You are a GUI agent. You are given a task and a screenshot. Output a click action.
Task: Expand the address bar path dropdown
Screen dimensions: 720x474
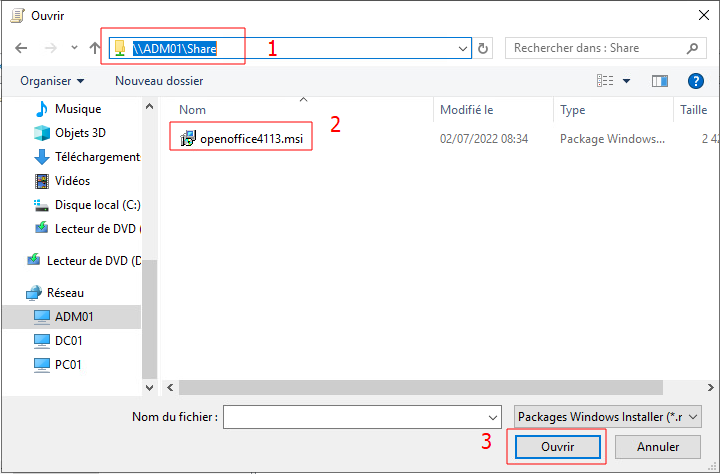[x=463, y=48]
